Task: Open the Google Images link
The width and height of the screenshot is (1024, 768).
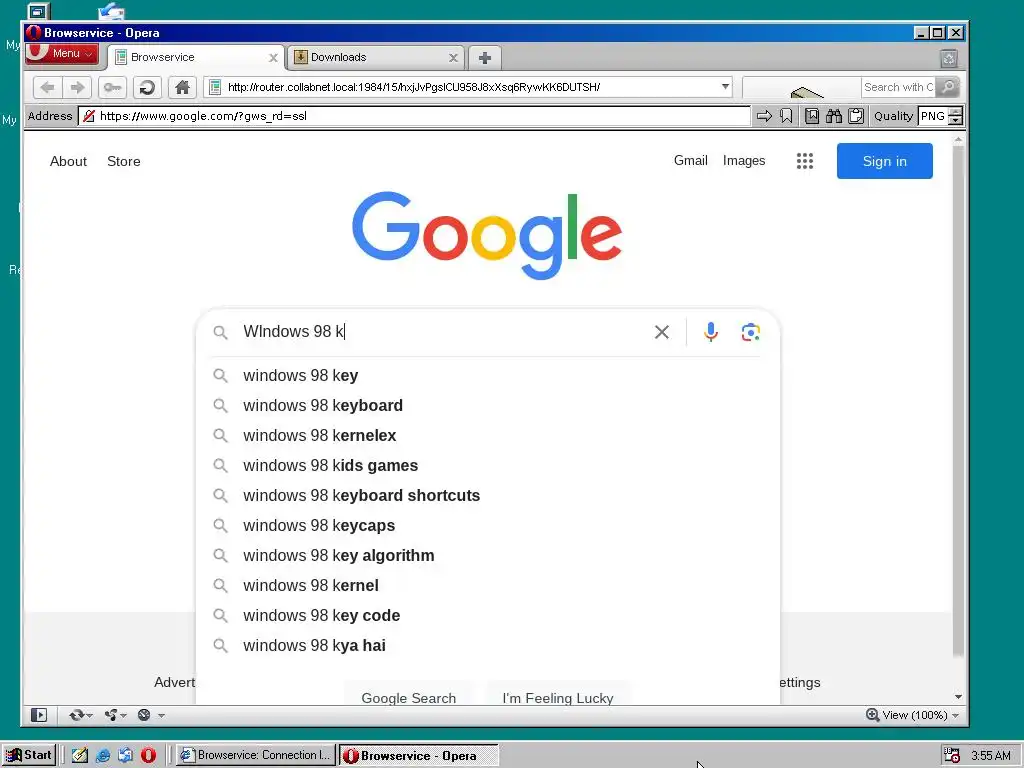Action: point(744,161)
